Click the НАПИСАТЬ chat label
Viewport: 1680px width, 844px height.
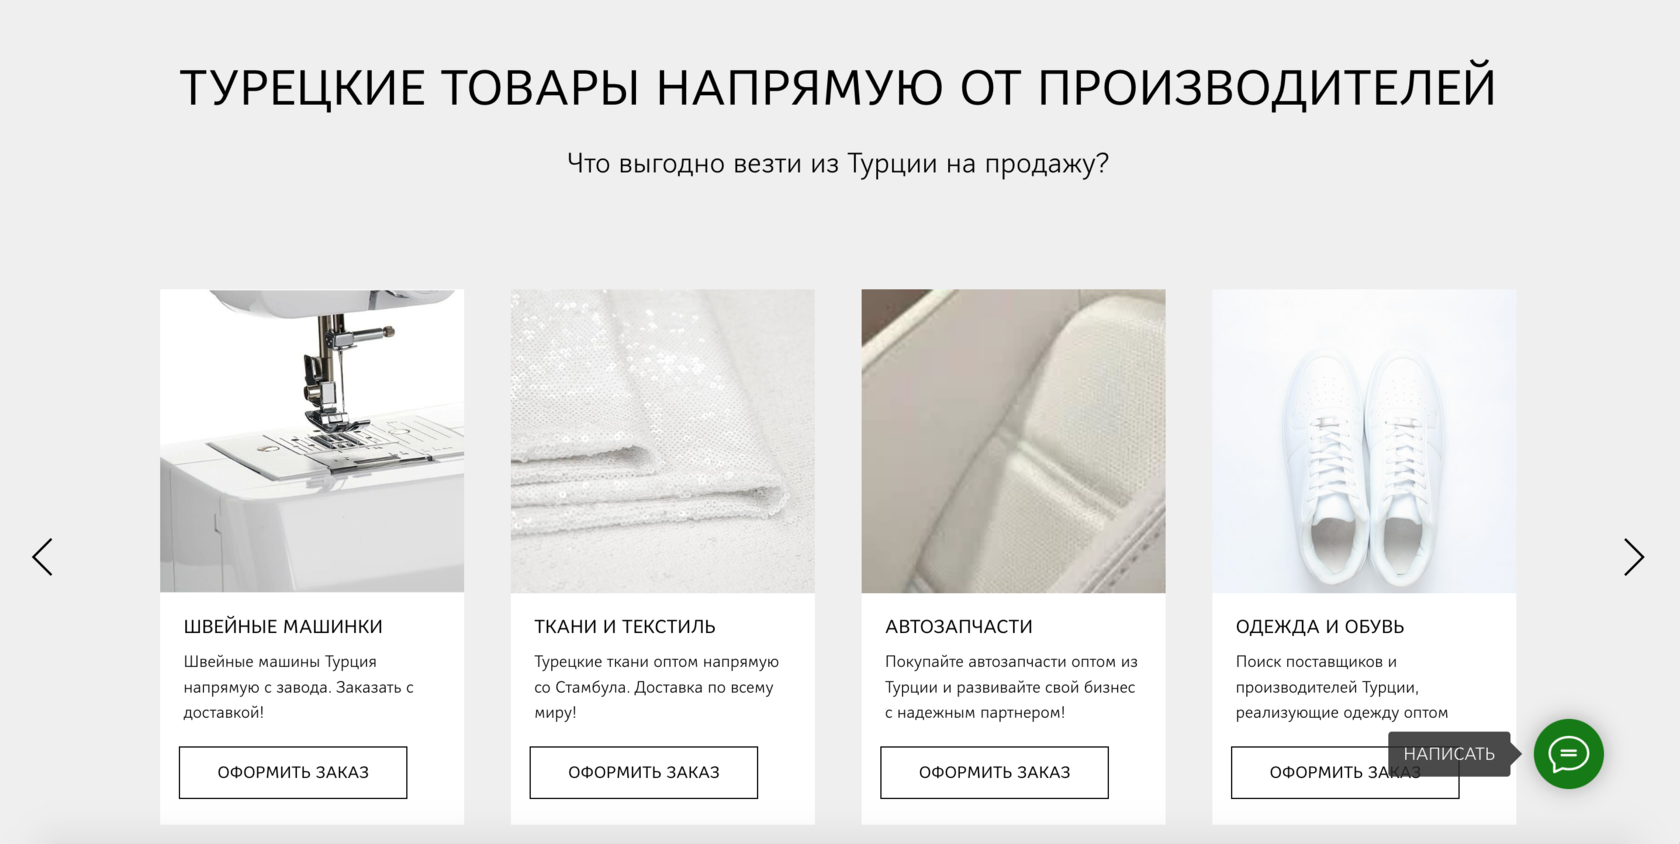1449,754
